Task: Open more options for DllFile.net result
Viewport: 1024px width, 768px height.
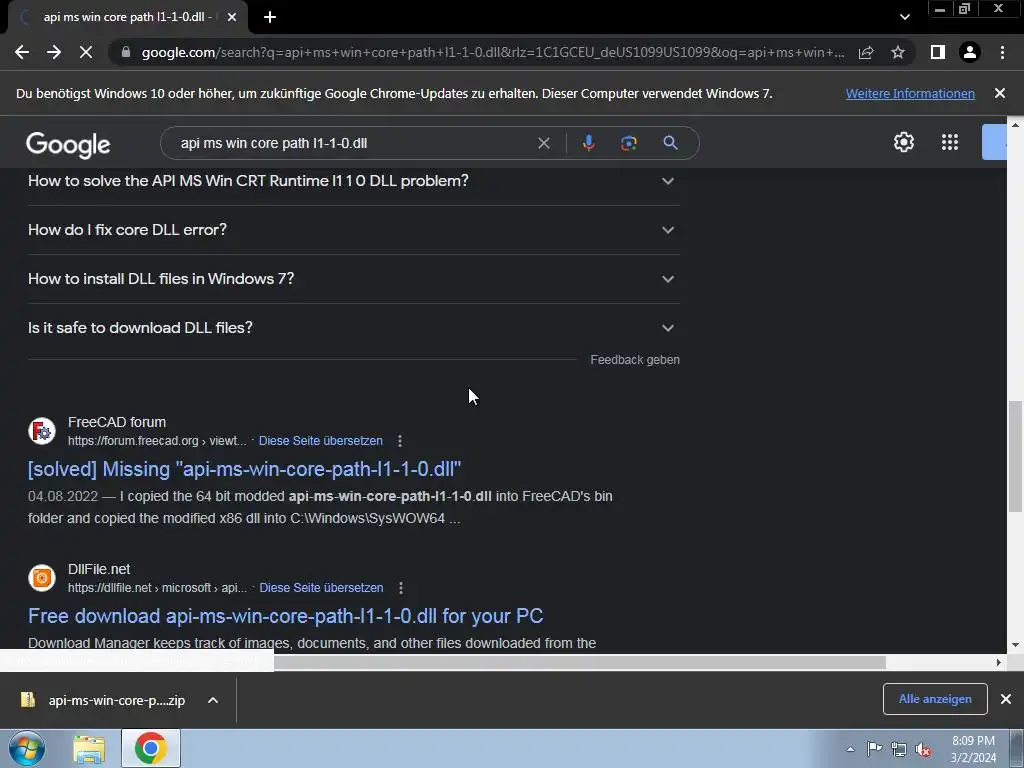Action: pyautogui.click(x=401, y=588)
